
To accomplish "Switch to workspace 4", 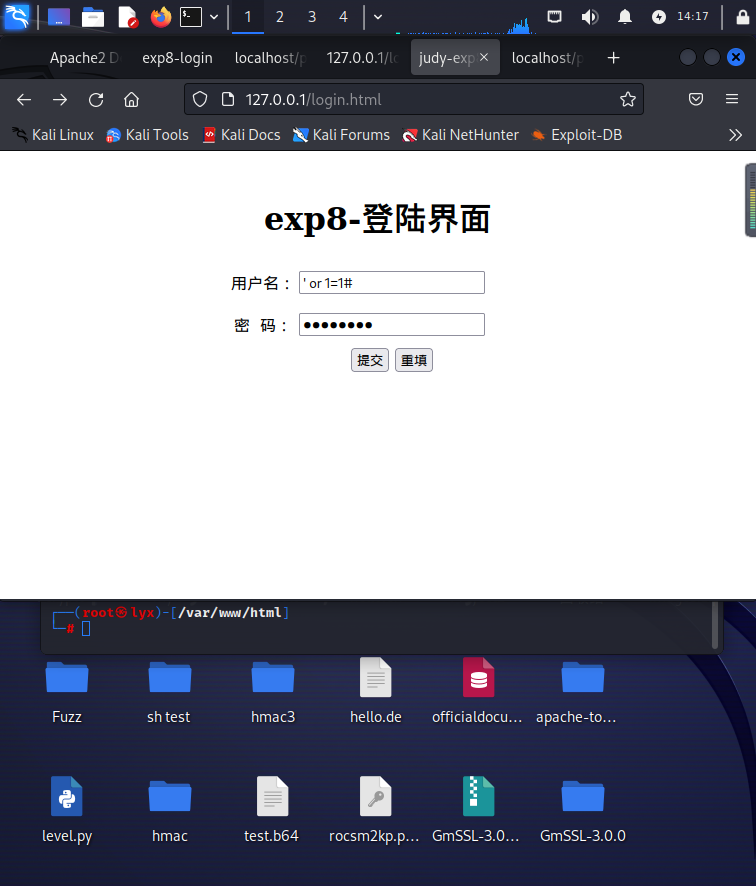I will coord(343,17).
